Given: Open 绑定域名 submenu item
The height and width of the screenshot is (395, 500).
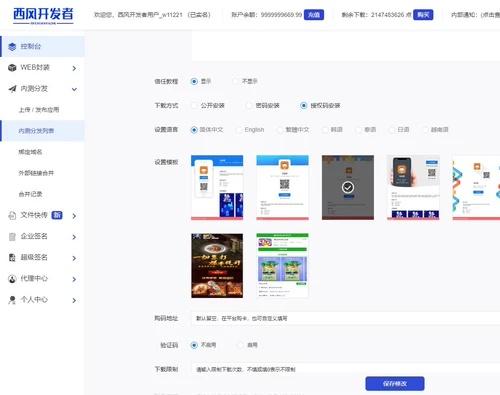Looking at the screenshot, I should [x=30, y=152].
